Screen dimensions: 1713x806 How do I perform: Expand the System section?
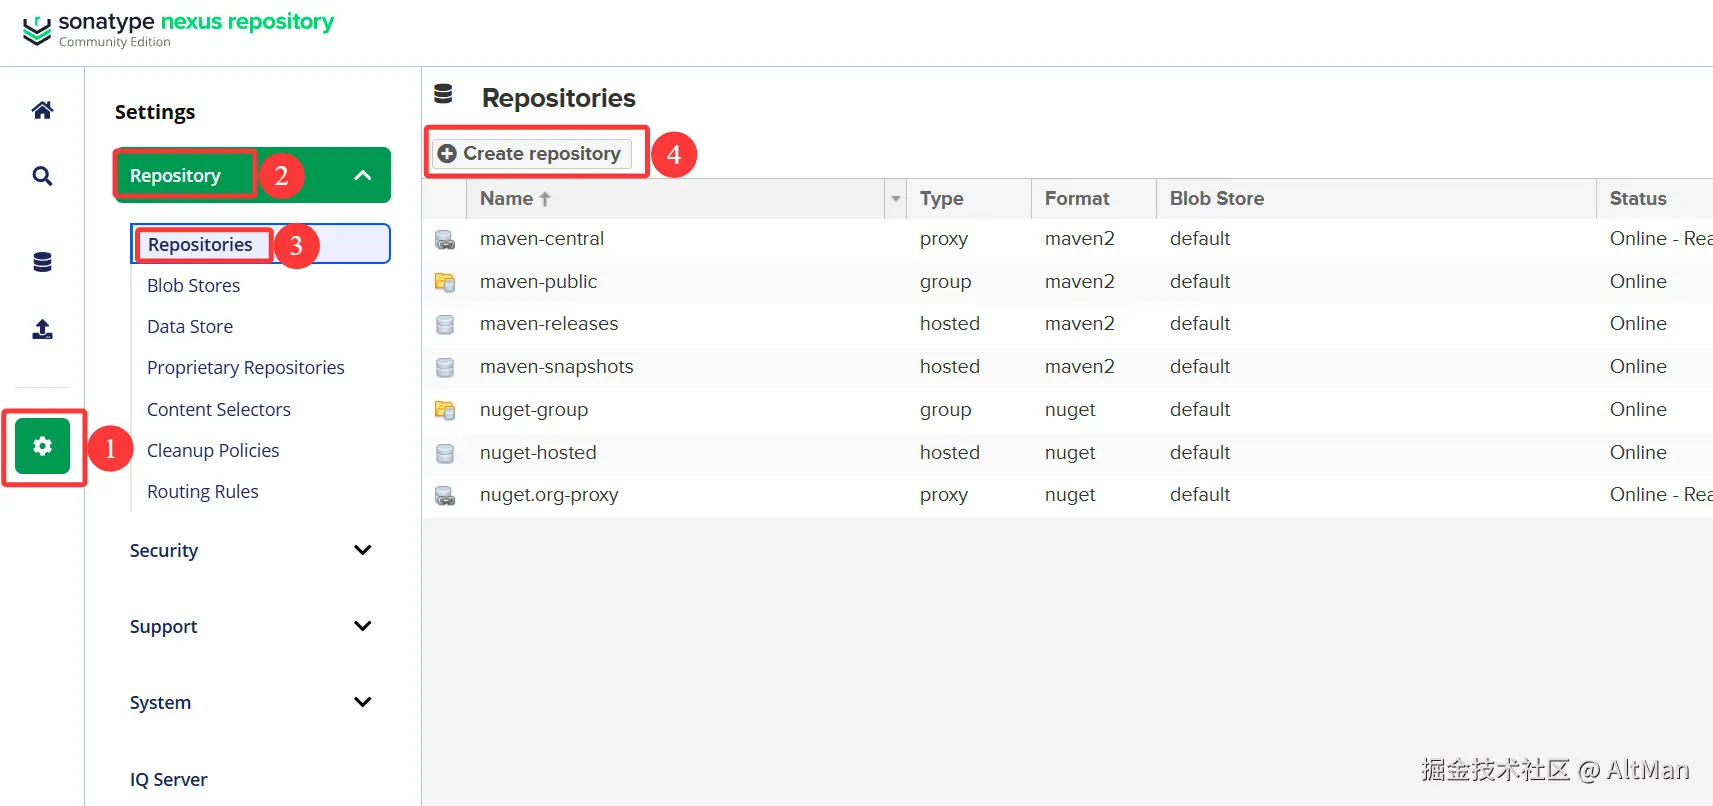coord(363,702)
